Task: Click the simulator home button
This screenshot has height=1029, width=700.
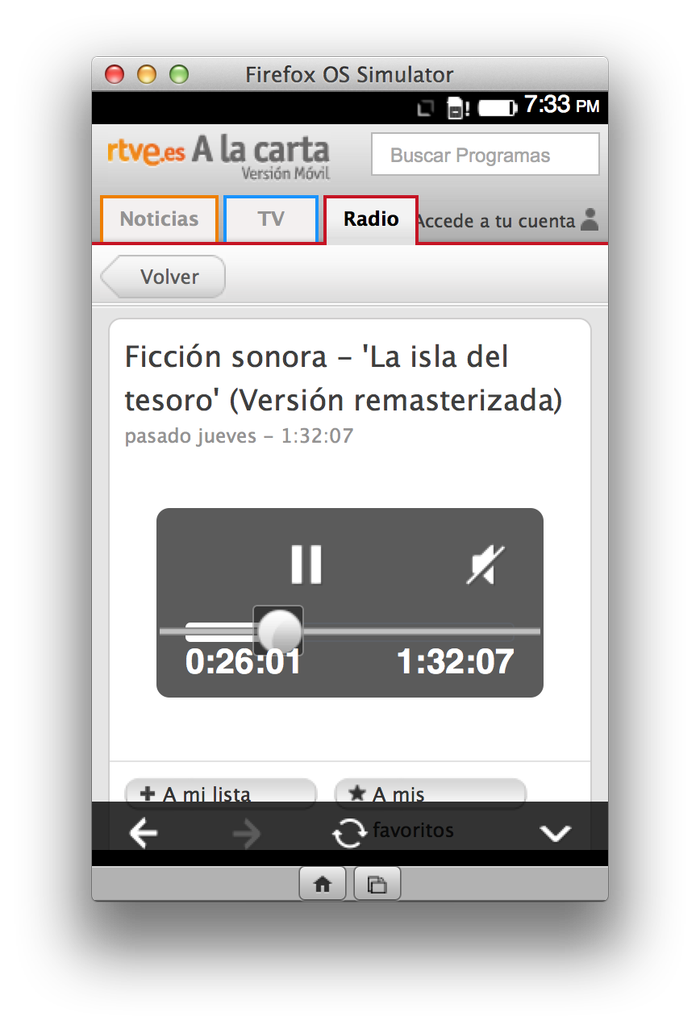Action: pos(322,885)
